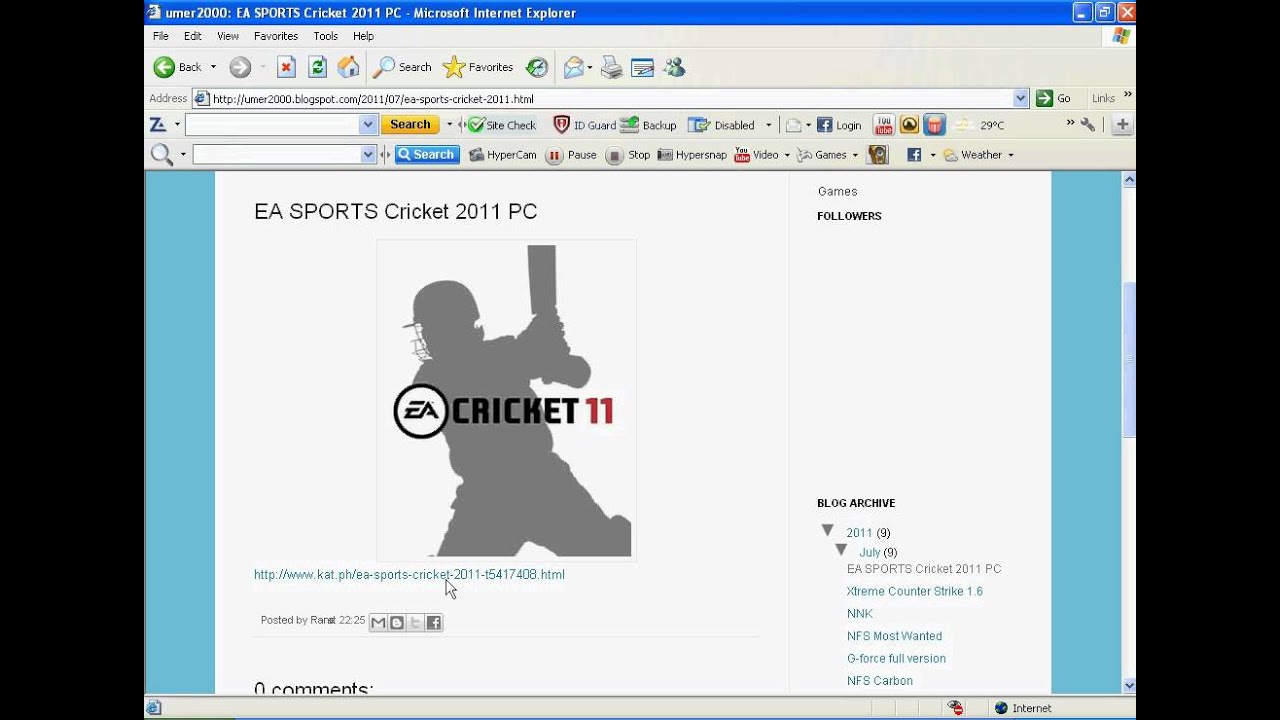The height and width of the screenshot is (720, 1280).
Task: Collapse the 2011 archive tree
Action: (828, 531)
